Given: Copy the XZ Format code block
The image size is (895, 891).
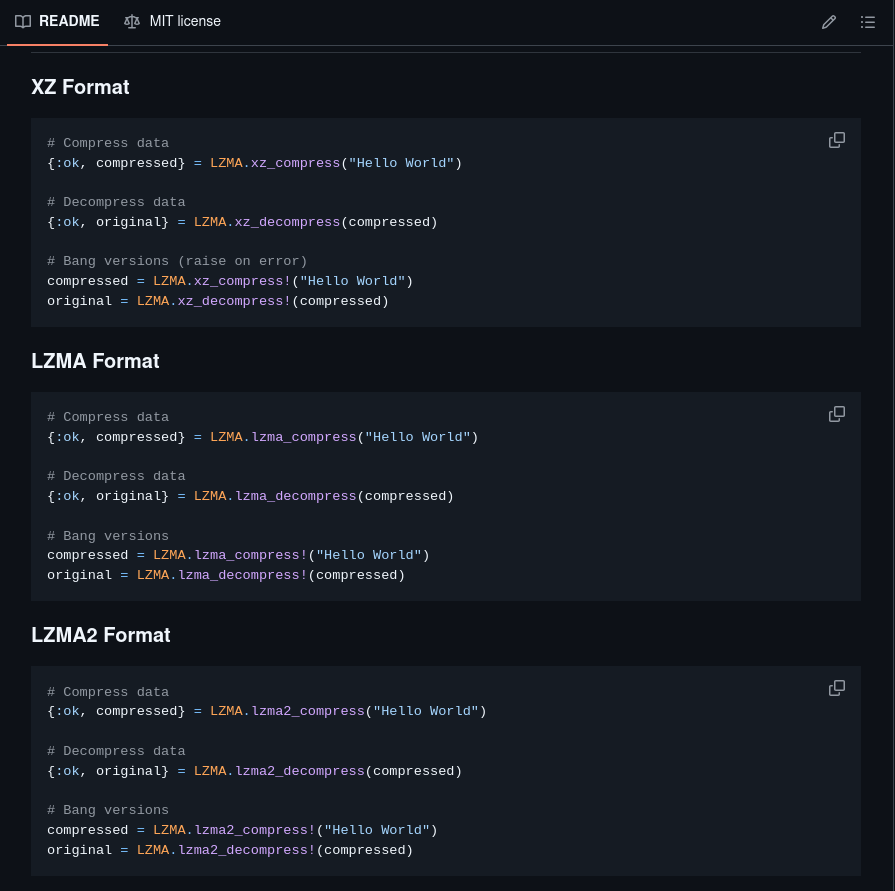Looking at the screenshot, I should click(836, 140).
